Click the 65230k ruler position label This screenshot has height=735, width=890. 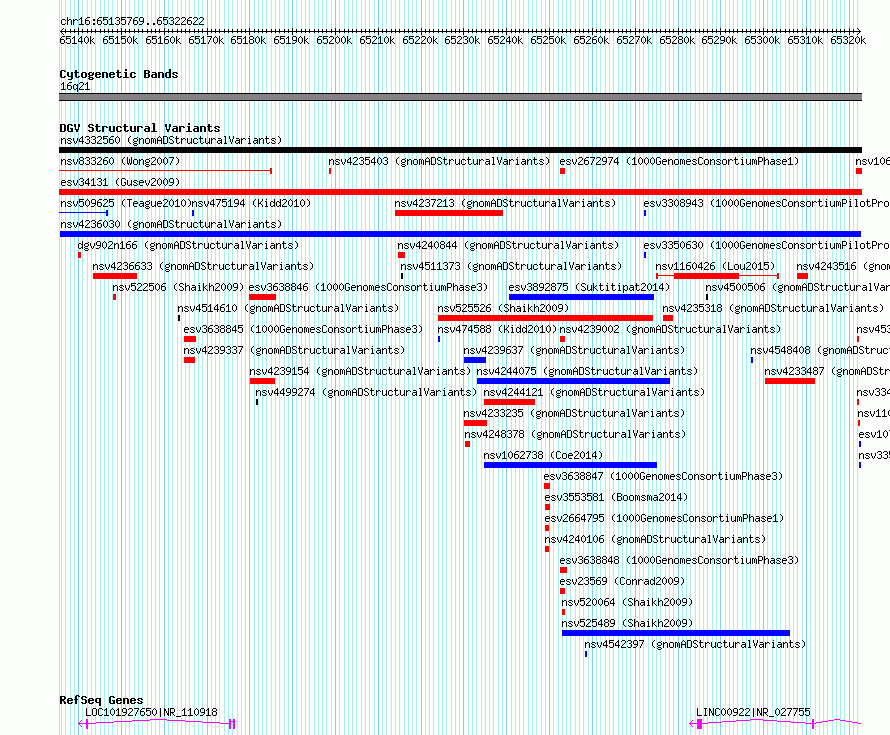coord(462,40)
